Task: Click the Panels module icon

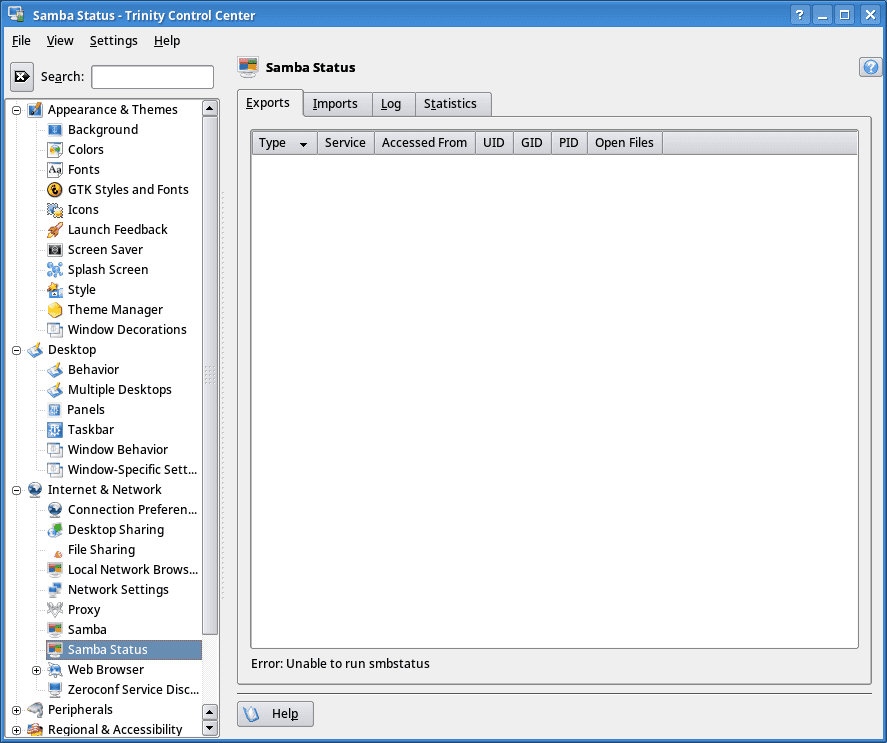Action: (x=54, y=410)
